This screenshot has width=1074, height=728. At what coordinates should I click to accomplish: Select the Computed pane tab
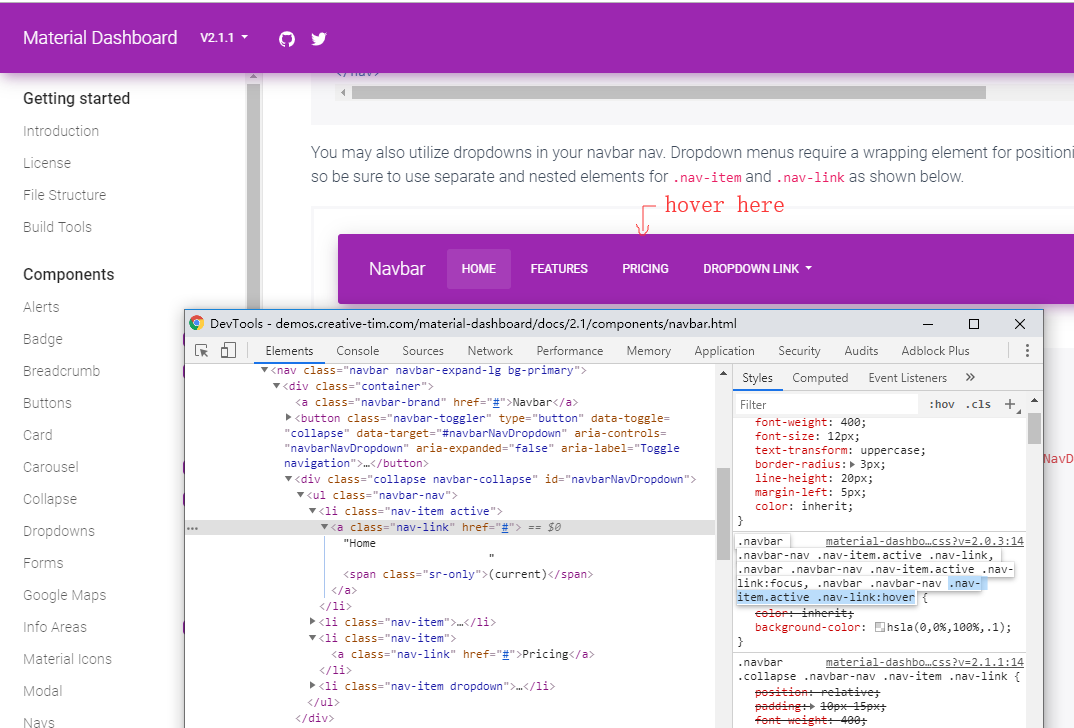pyautogui.click(x=820, y=378)
